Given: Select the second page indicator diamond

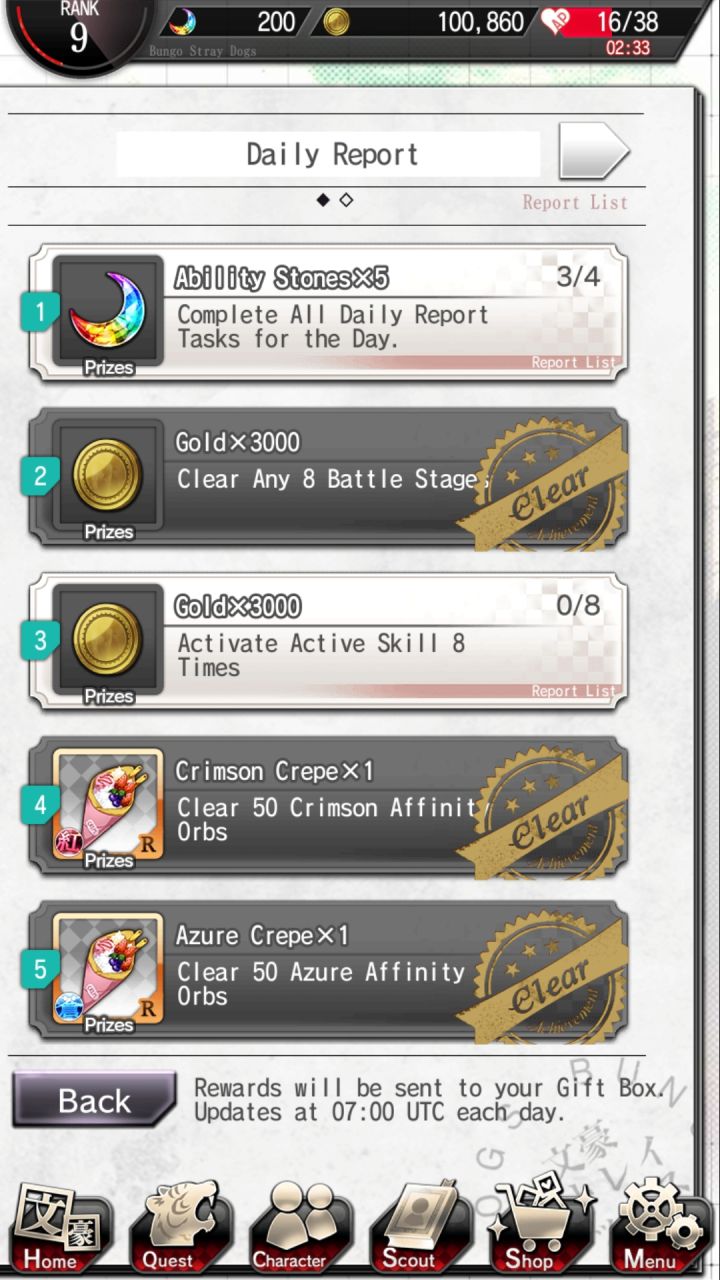Looking at the screenshot, I should pyautogui.click(x=346, y=200).
